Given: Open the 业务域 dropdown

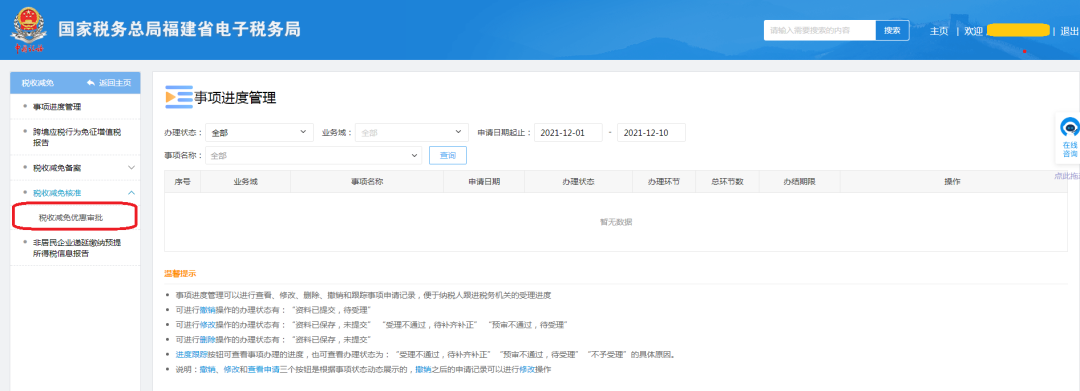Looking at the screenshot, I should (412, 133).
